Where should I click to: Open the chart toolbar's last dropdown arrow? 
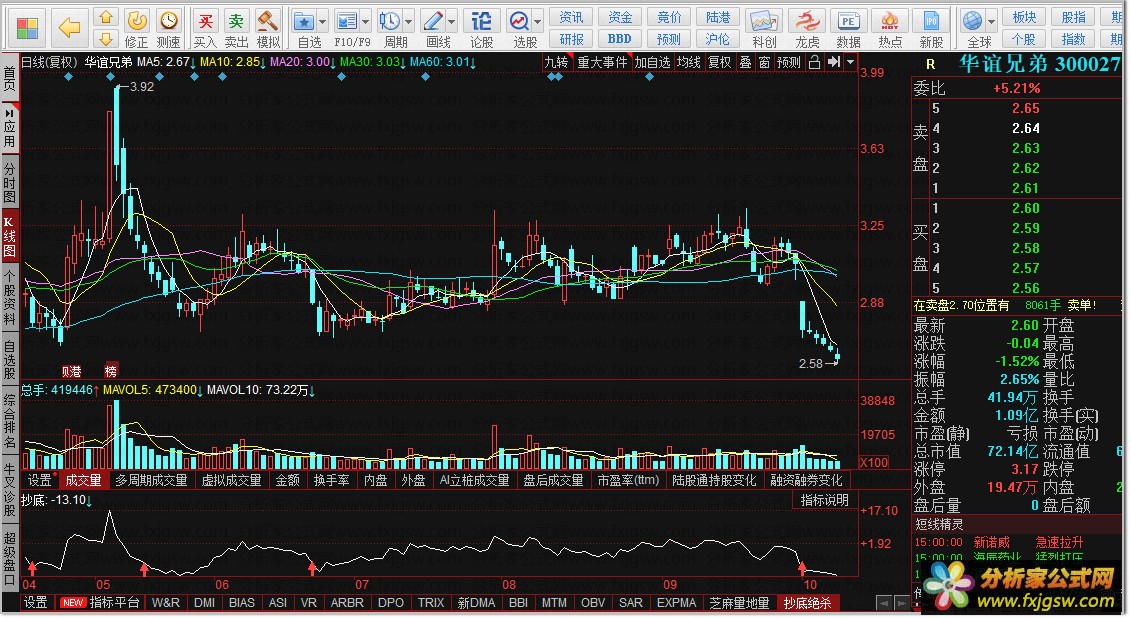[850, 63]
